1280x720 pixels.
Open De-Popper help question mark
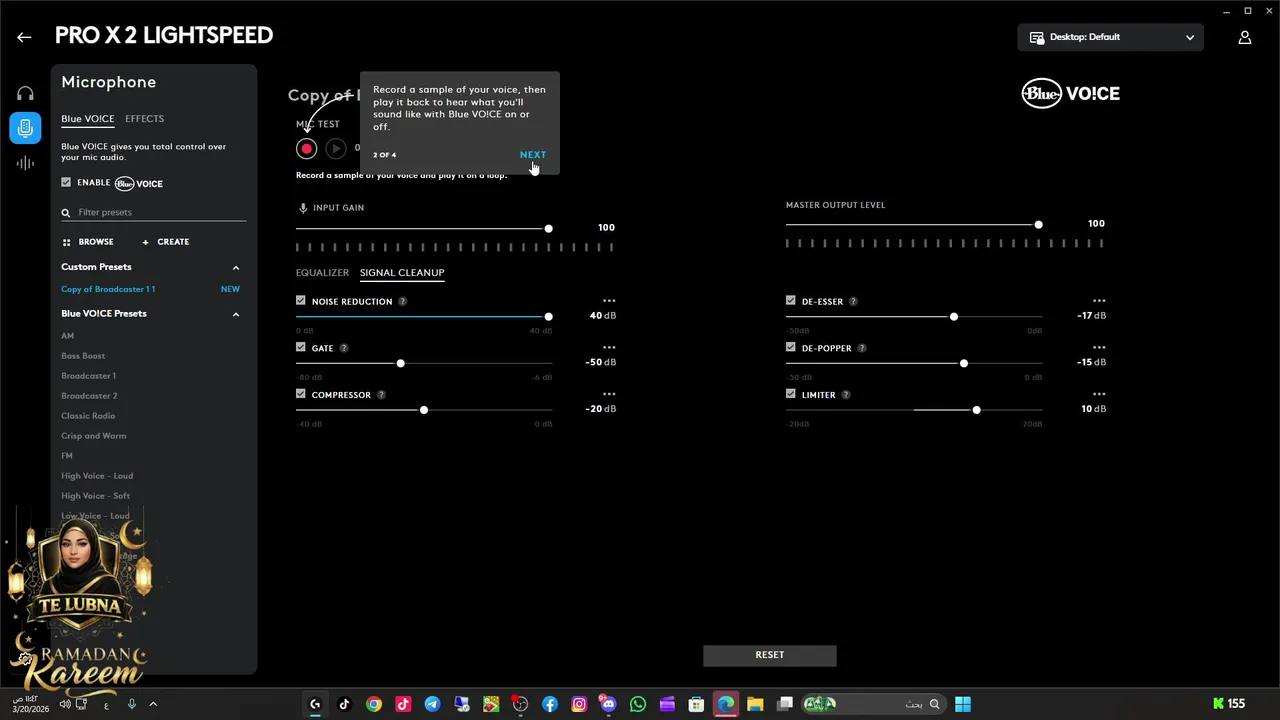(862, 348)
